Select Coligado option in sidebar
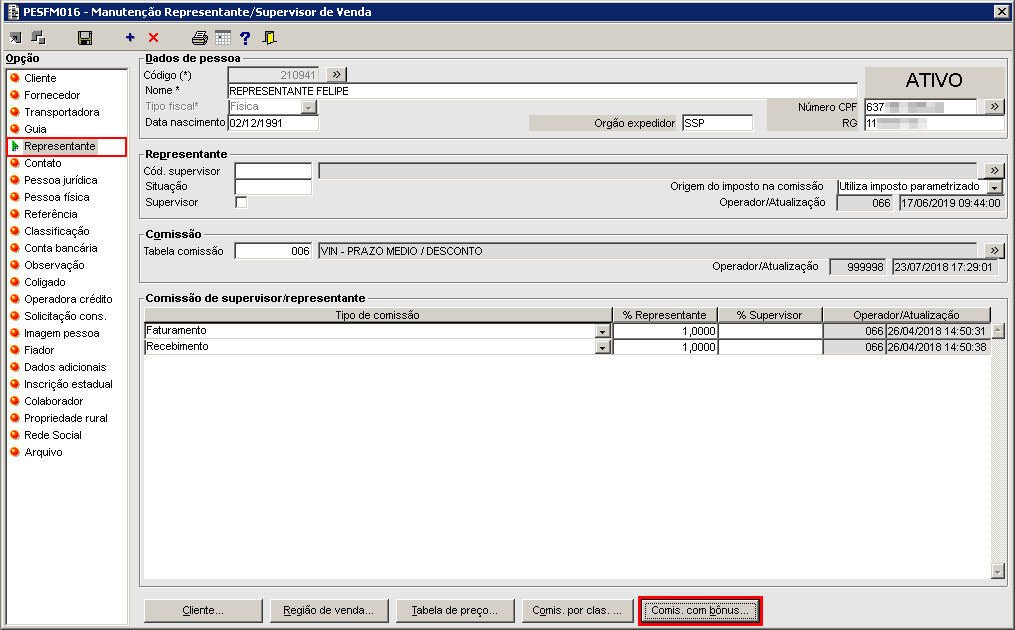Image resolution: width=1015 pixels, height=630 pixels. (45, 282)
